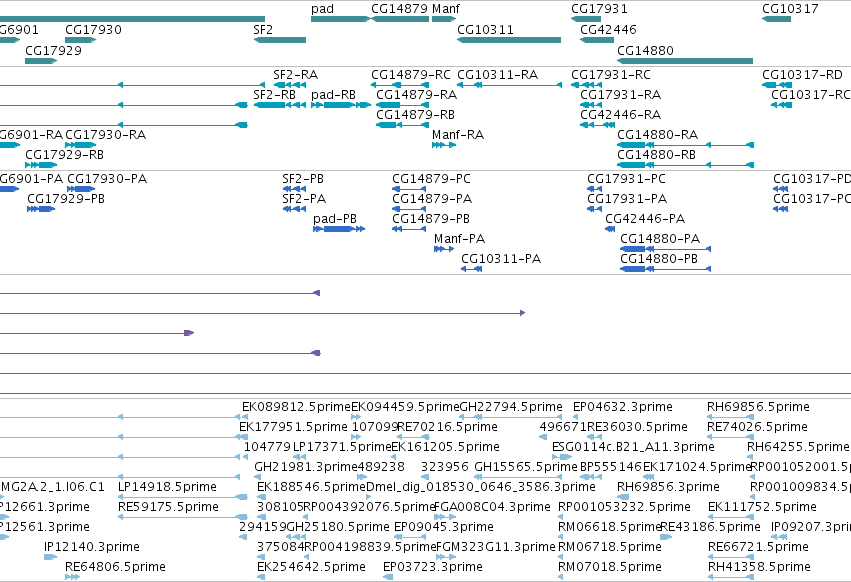Click the CG14879-RC transcript label
851x582 pixels.
point(411,75)
